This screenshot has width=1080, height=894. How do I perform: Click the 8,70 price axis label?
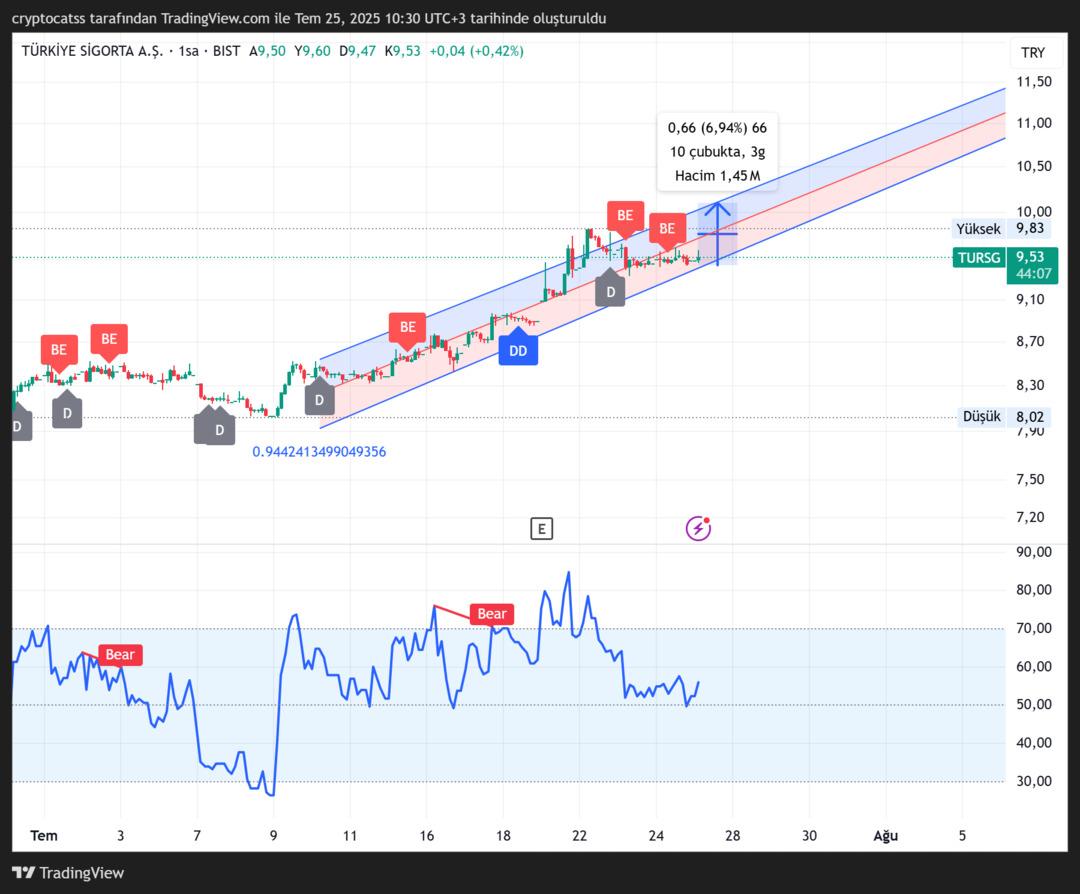tap(1030, 342)
